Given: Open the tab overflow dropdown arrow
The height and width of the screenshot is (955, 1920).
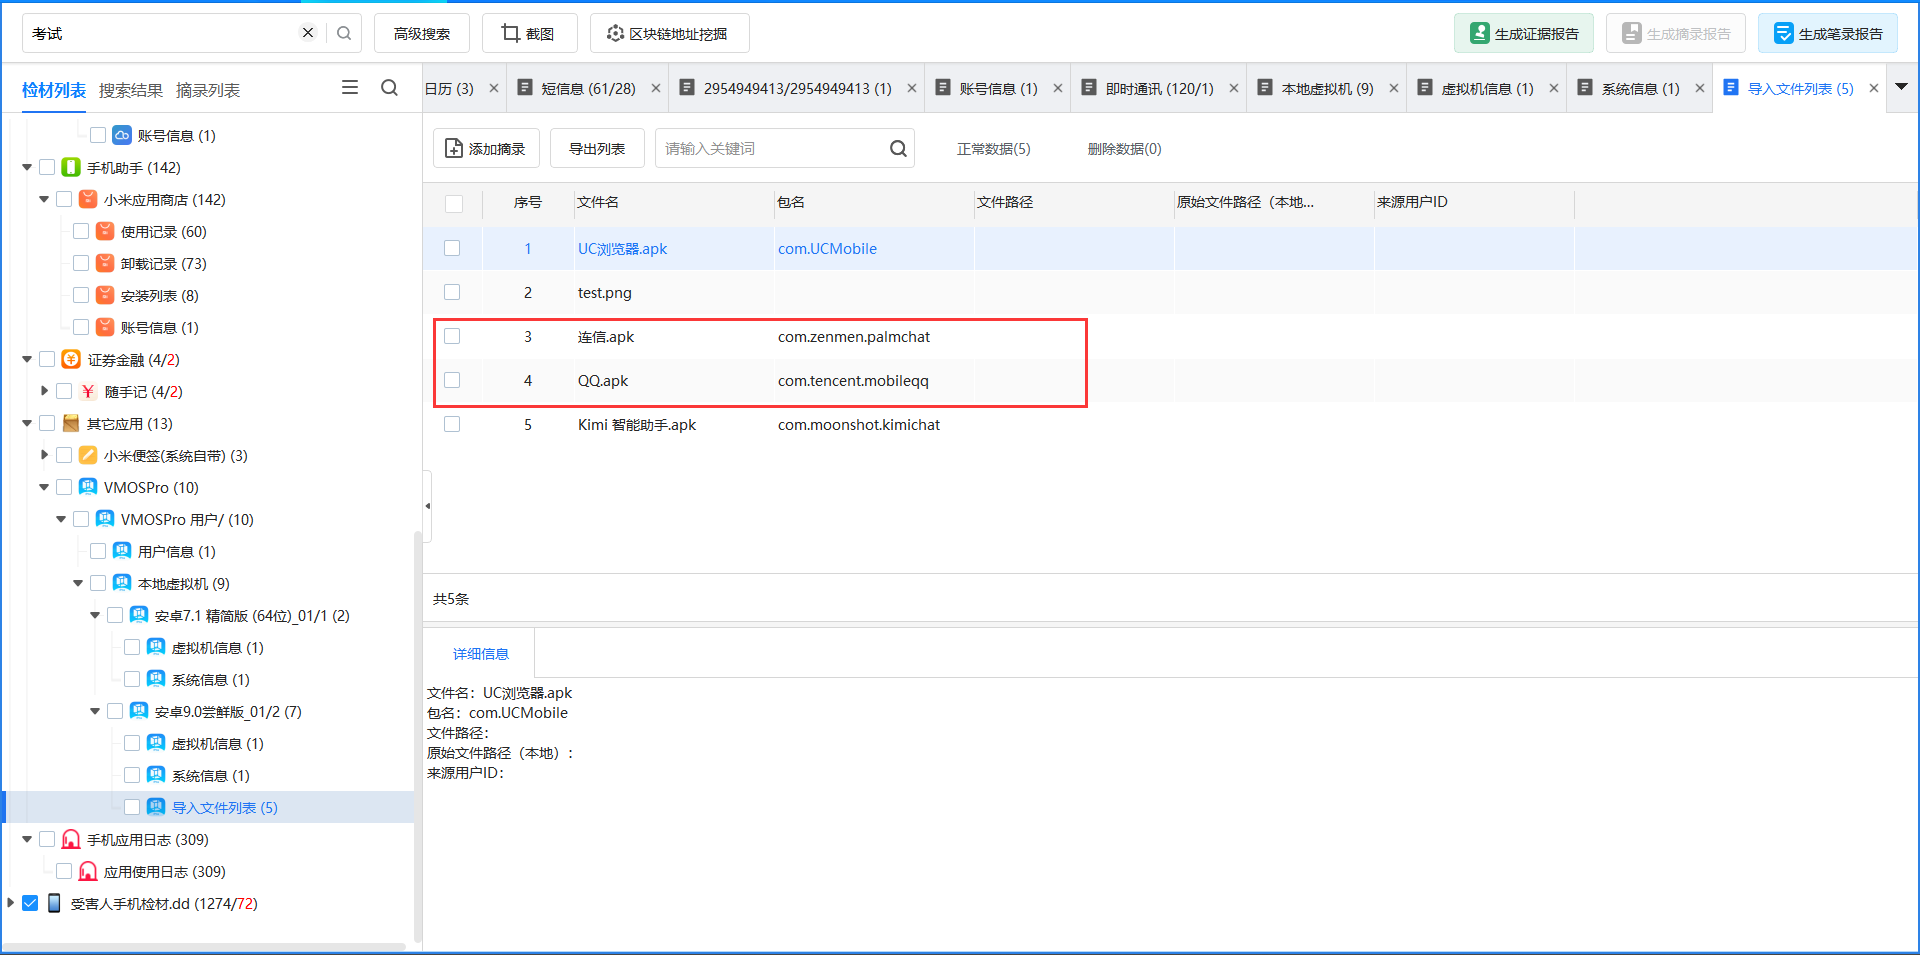Looking at the screenshot, I should 1903,88.
